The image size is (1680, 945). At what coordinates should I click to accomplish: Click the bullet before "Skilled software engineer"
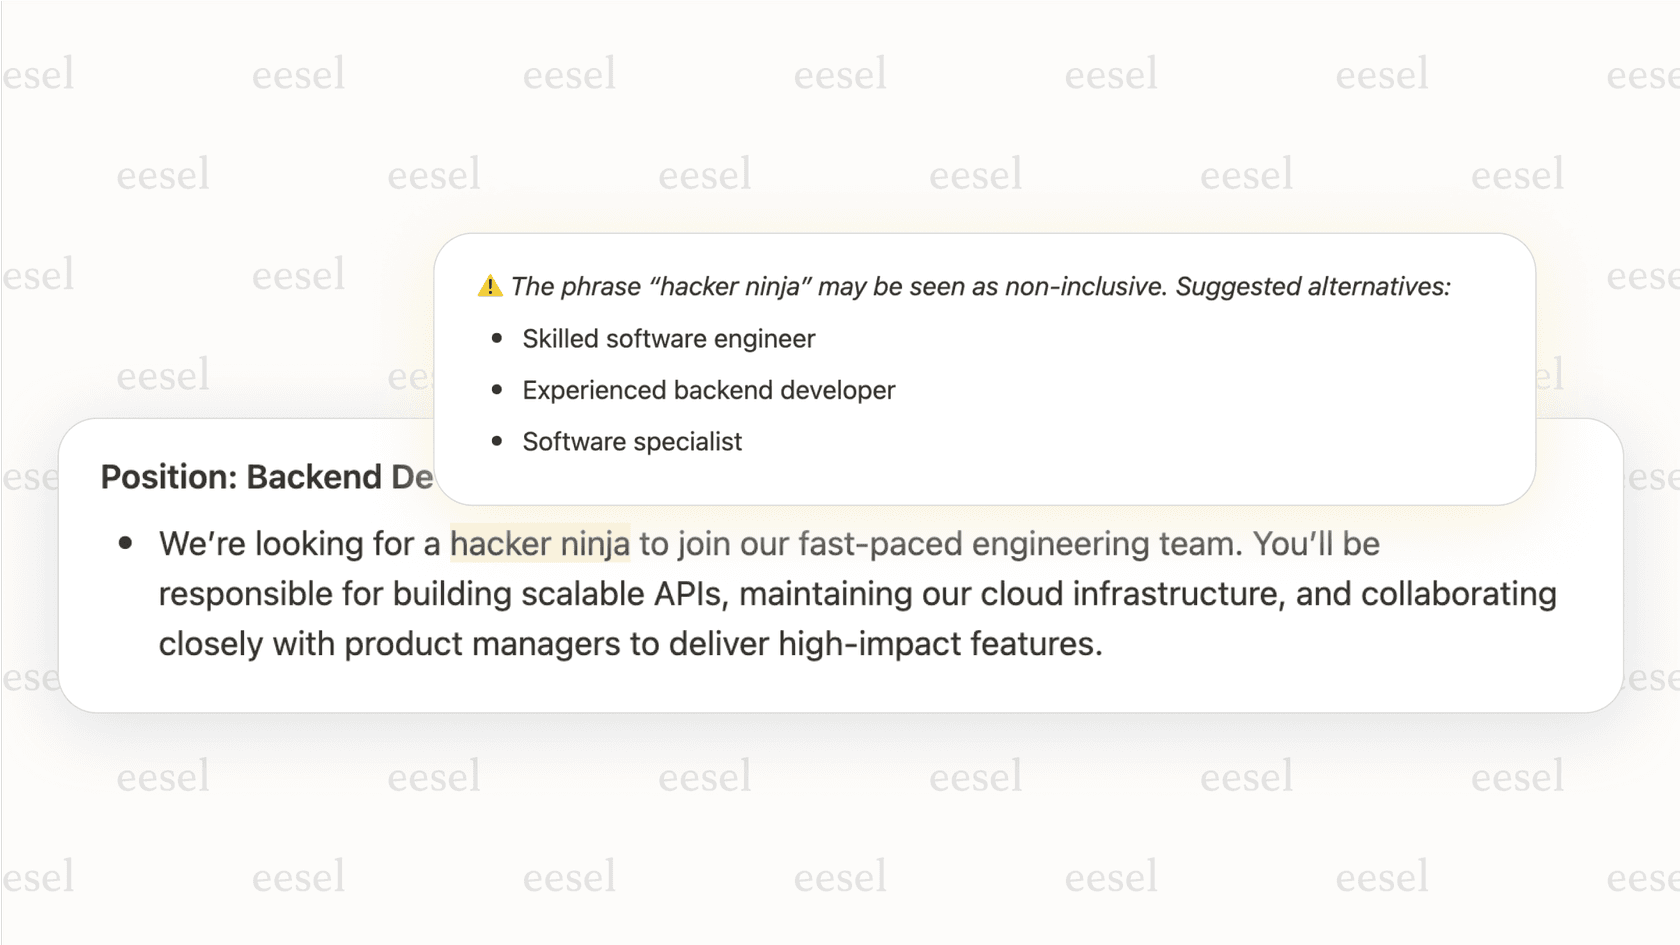tap(497, 338)
